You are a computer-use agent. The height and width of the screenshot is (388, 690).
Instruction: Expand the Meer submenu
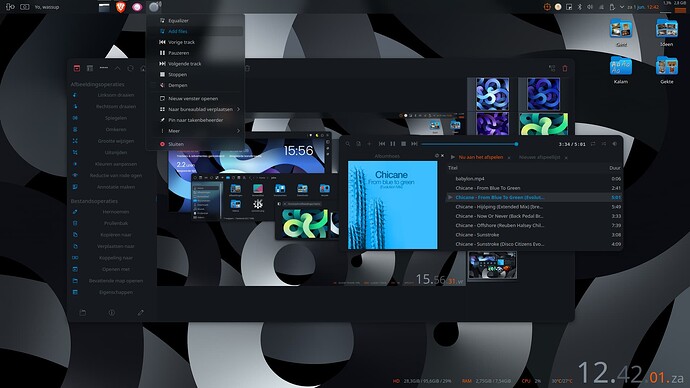pos(195,131)
